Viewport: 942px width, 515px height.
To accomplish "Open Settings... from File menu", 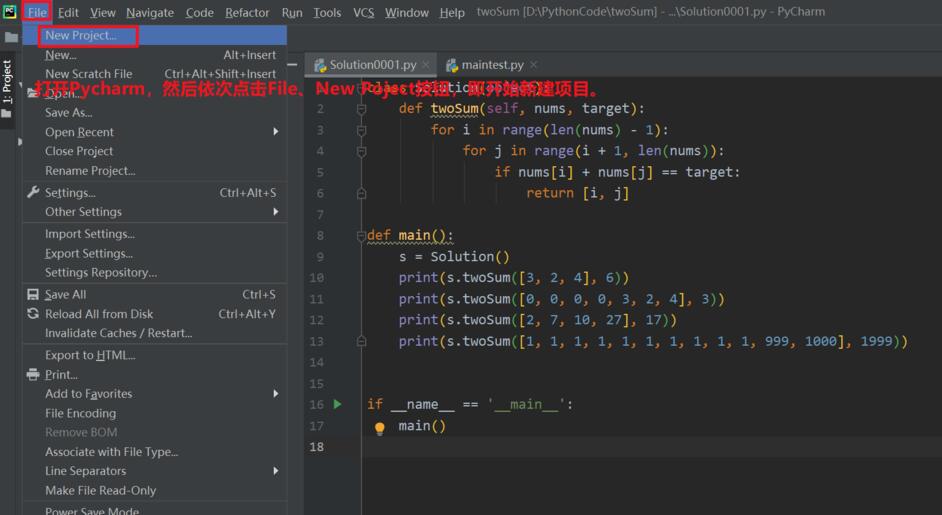I will click(x=154, y=192).
